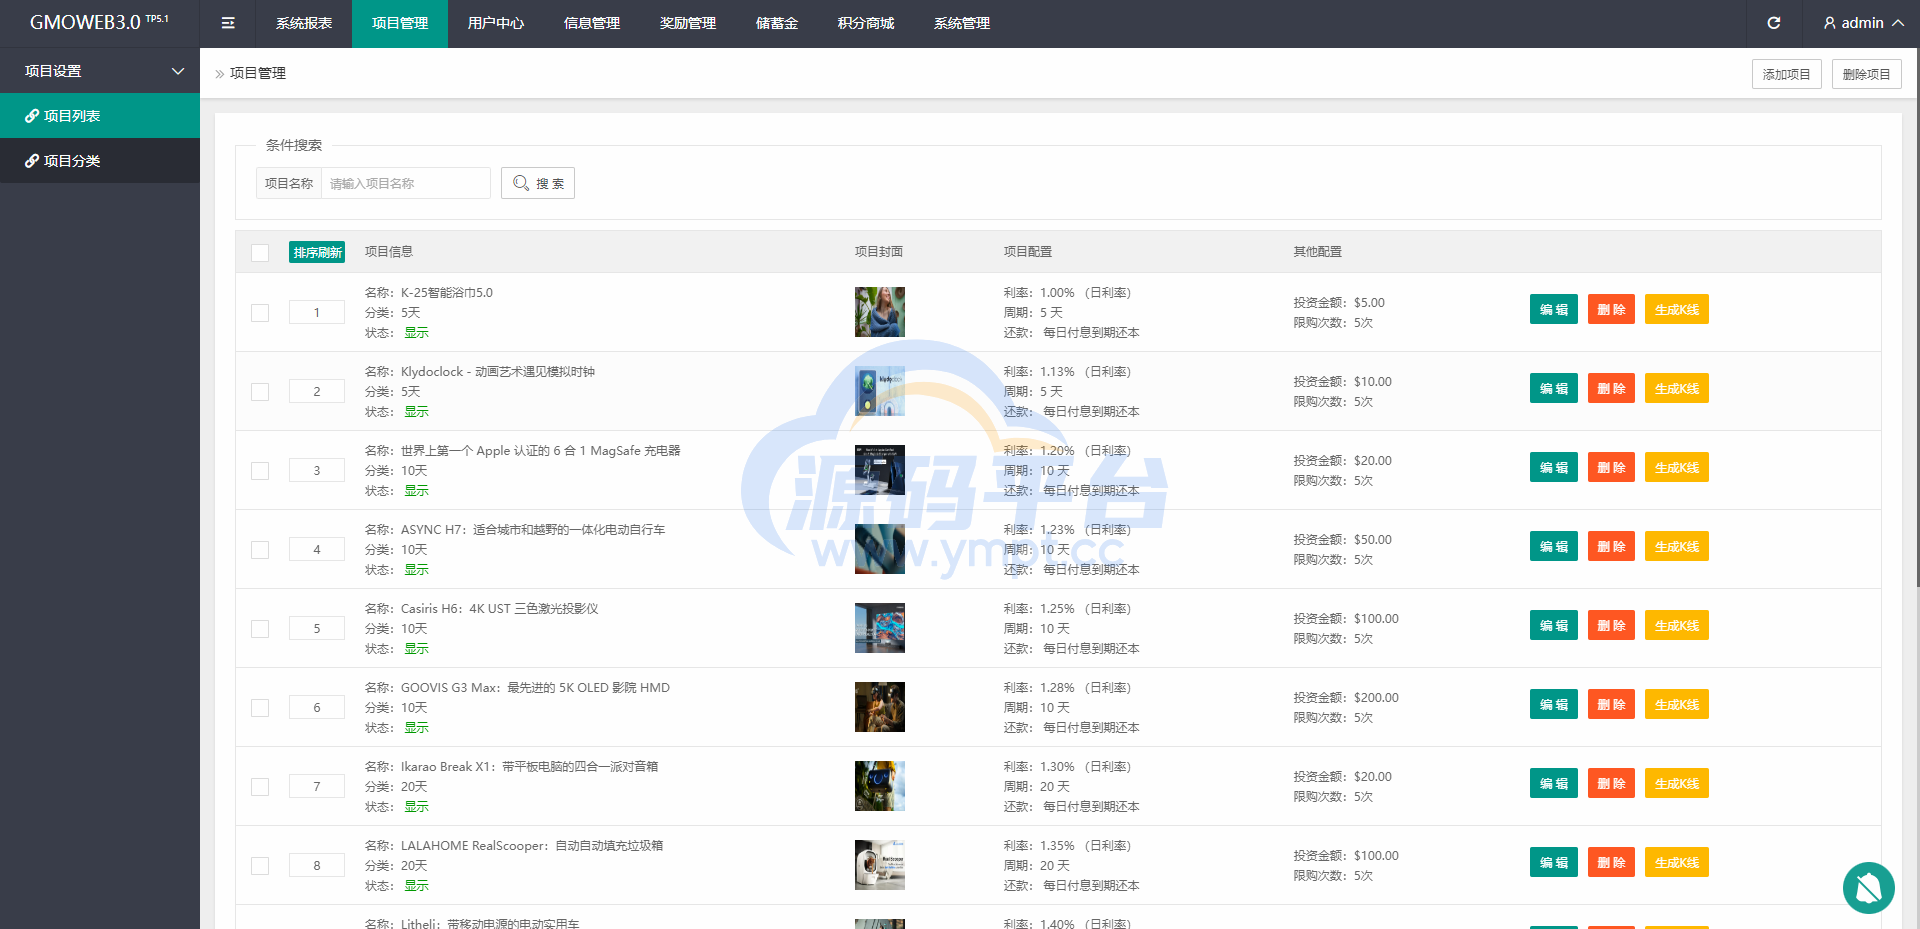Viewport: 1920px width, 929px height.
Task: Check the ASYNC H7 row checkbox
Action: pyautogui.click(x=260, y=550)
